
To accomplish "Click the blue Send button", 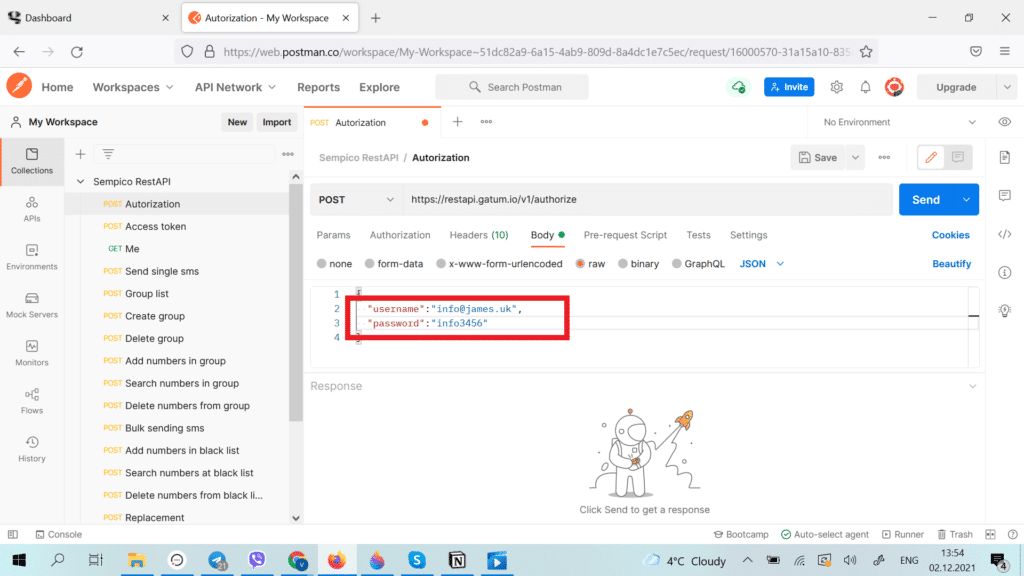I will click(926, 199).
